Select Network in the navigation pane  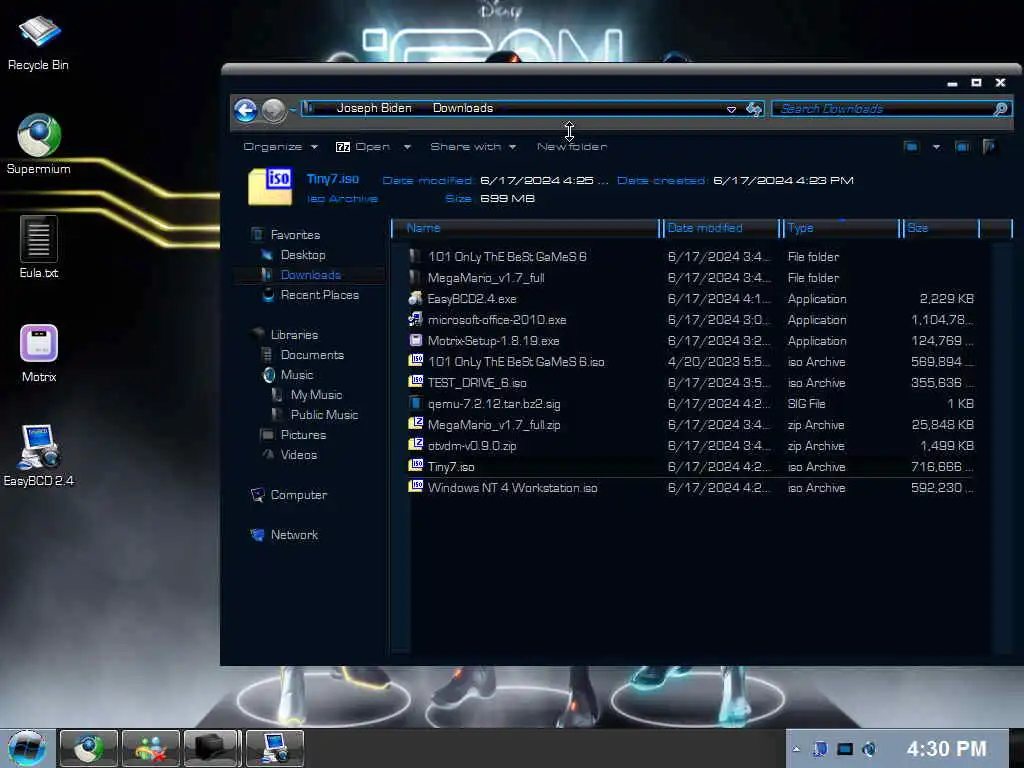coord(294,534)
